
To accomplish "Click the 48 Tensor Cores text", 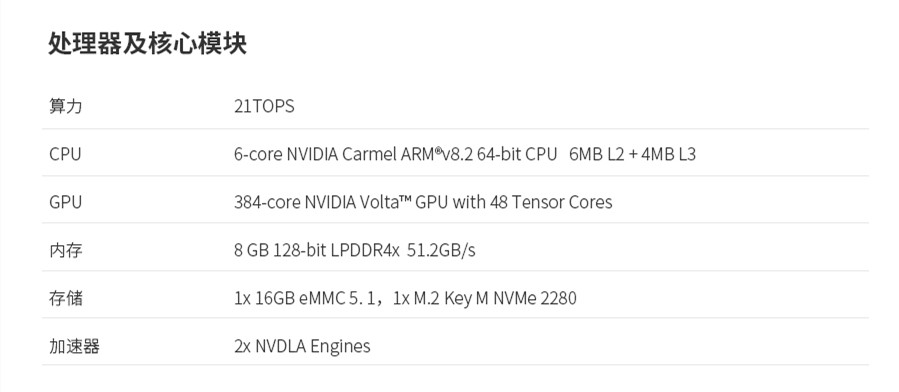I will click(551, 202).
